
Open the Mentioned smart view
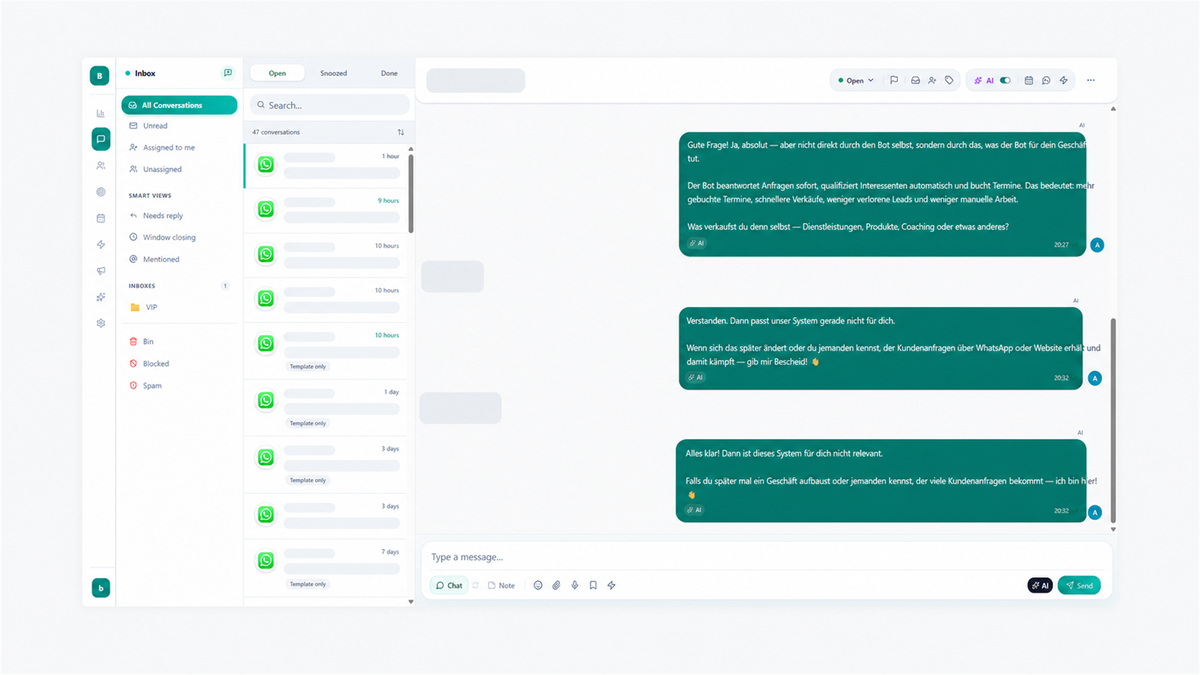(x=179, y=259)
